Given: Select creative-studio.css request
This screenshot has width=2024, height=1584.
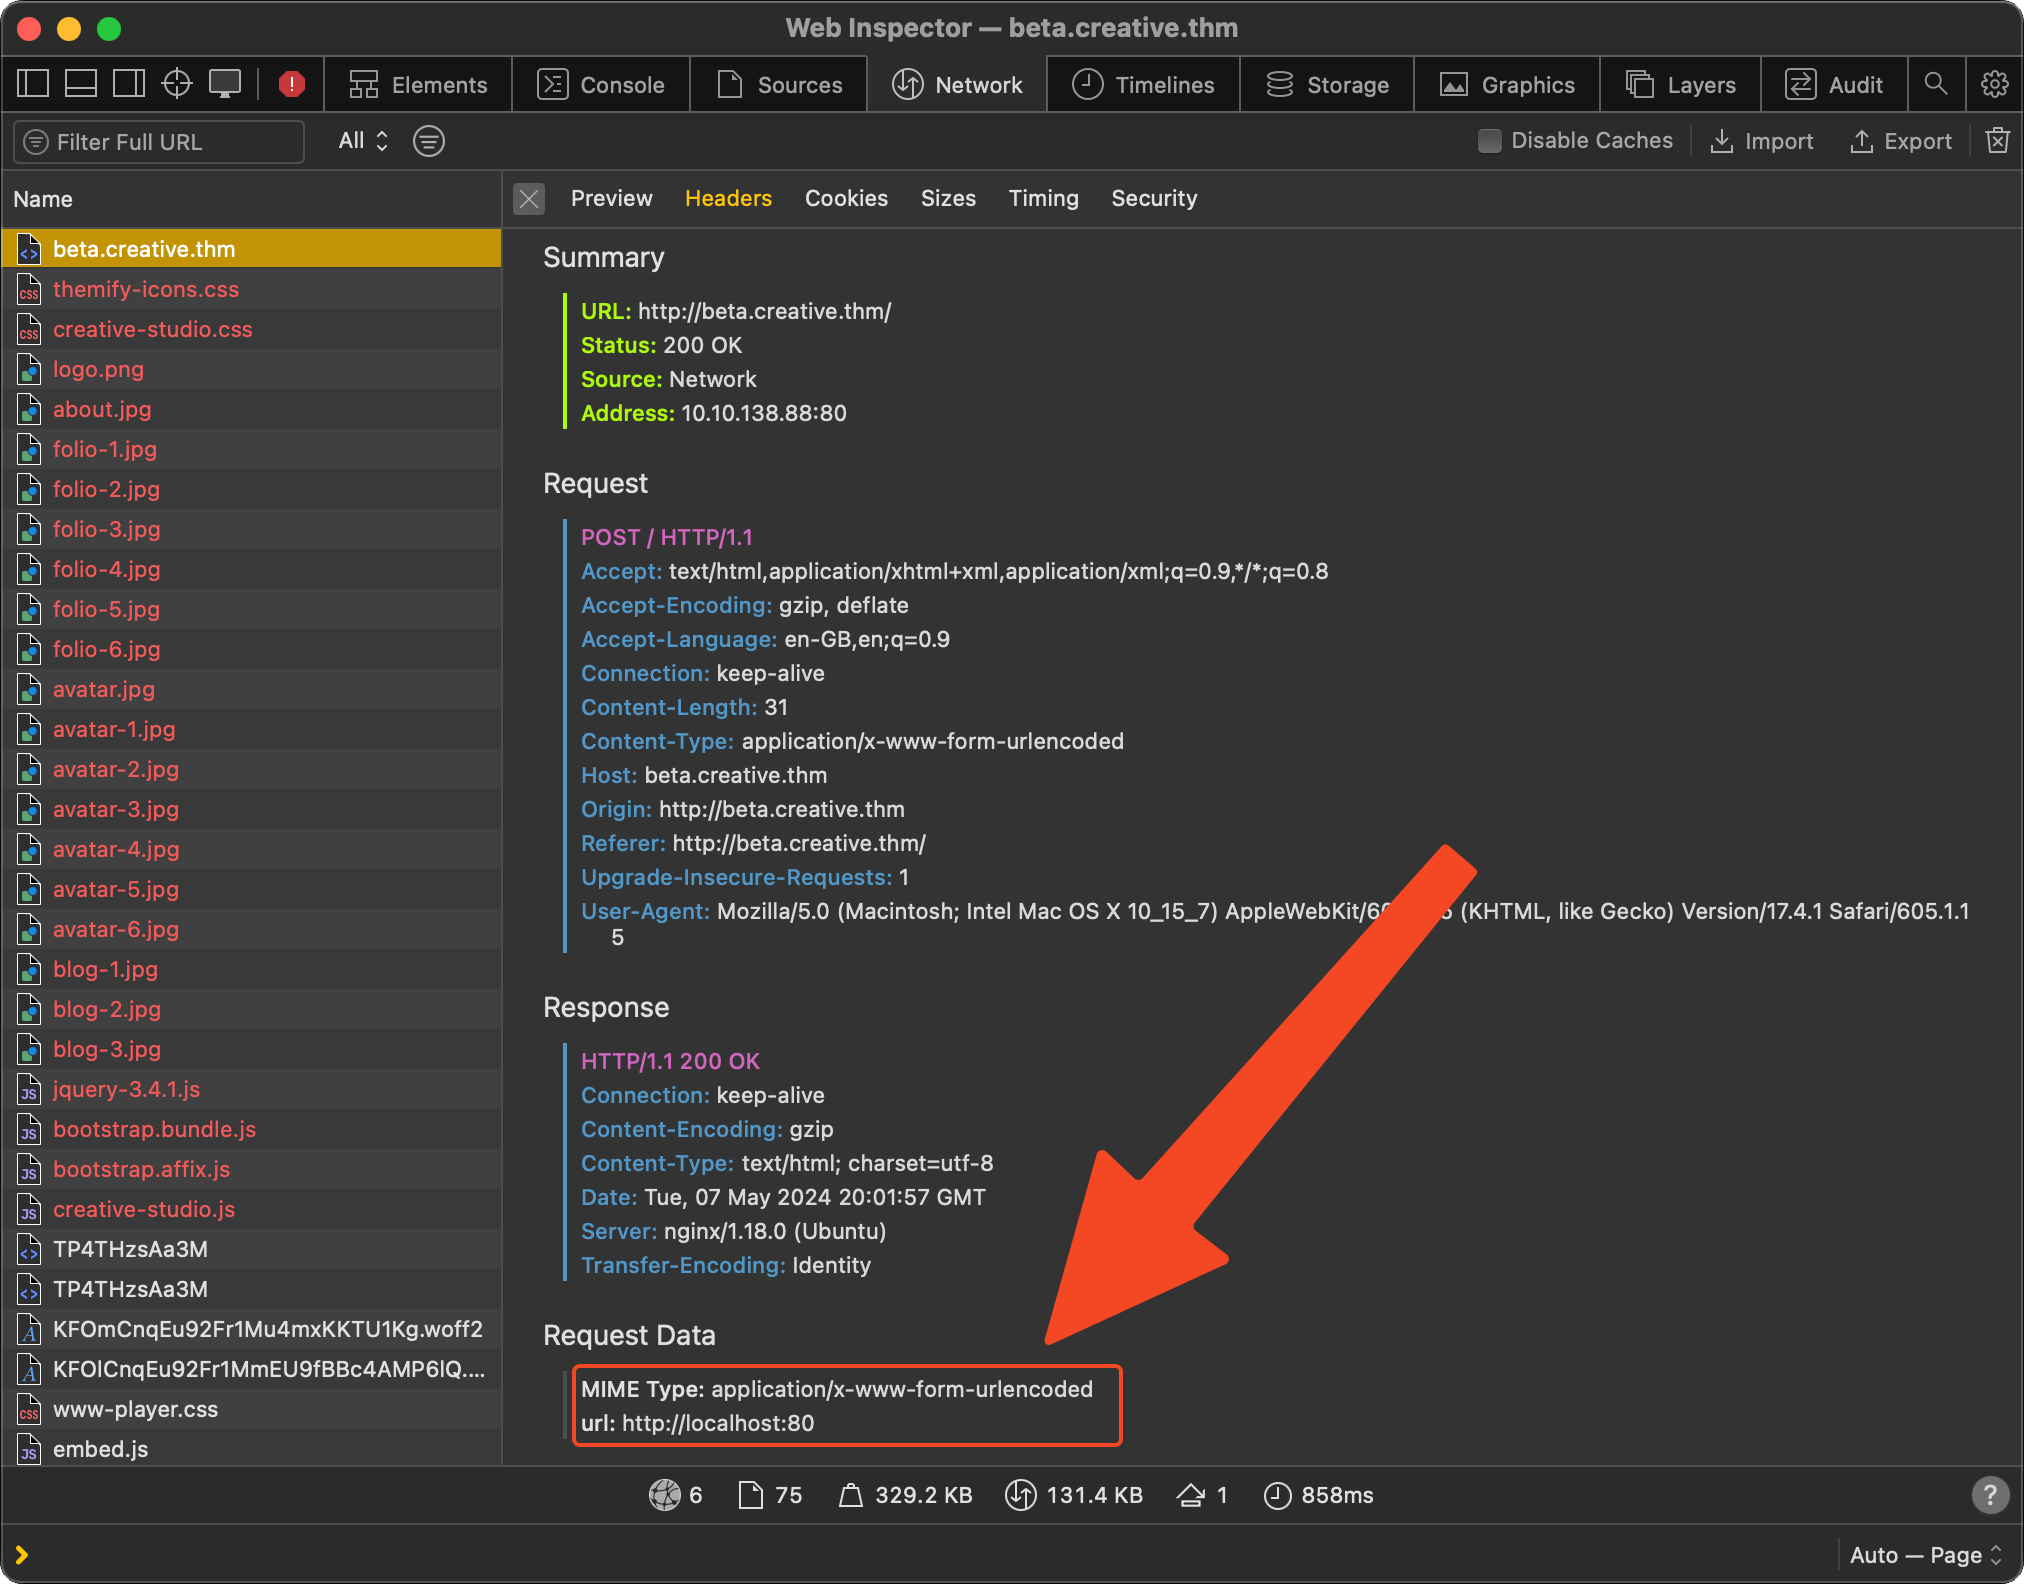Looking at the screenshot, I should point(251,329).
